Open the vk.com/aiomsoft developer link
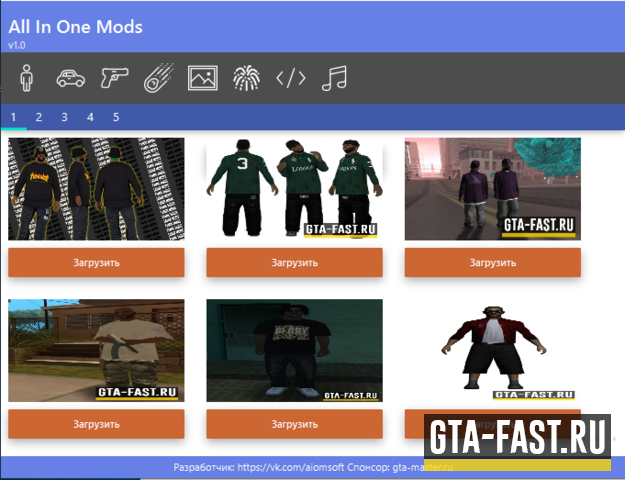This screenshot has height=480, width=625. [x=291, y=467]
